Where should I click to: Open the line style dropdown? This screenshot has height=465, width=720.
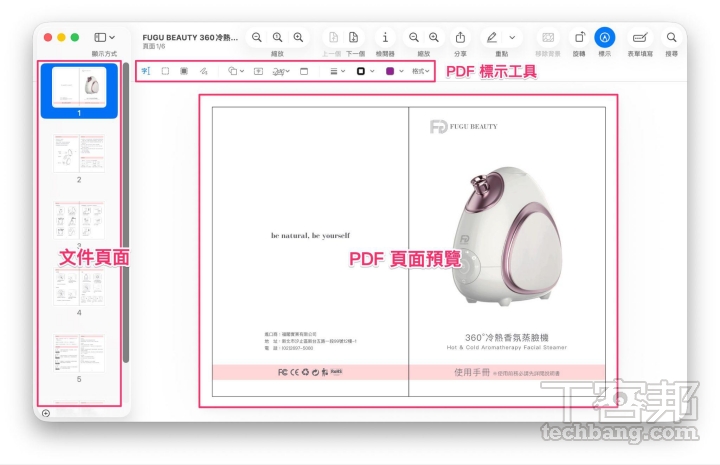click(x=338, y=71)
